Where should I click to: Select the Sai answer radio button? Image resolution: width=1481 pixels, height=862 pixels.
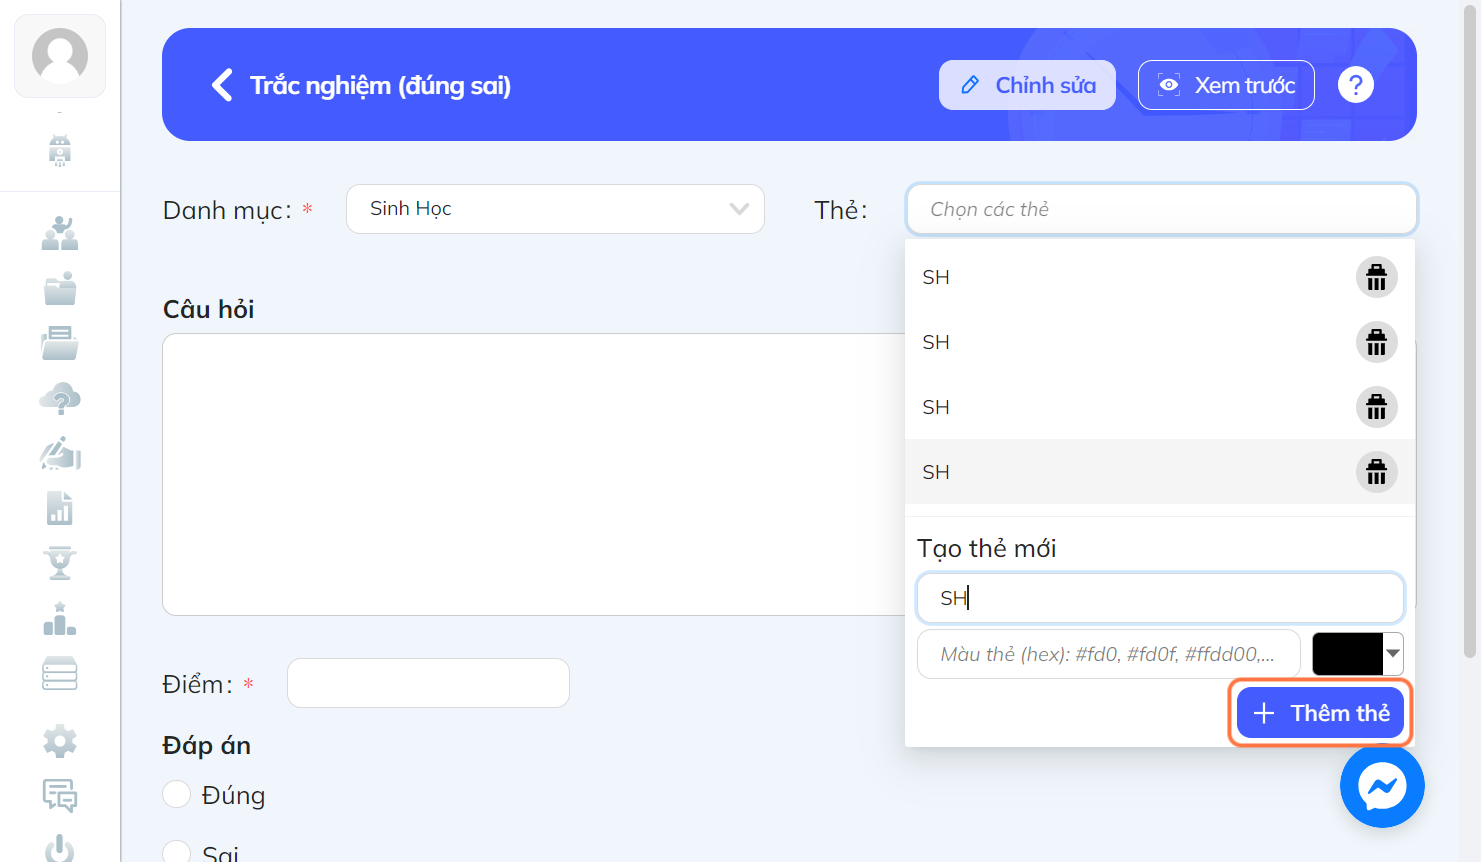point(176,853)
